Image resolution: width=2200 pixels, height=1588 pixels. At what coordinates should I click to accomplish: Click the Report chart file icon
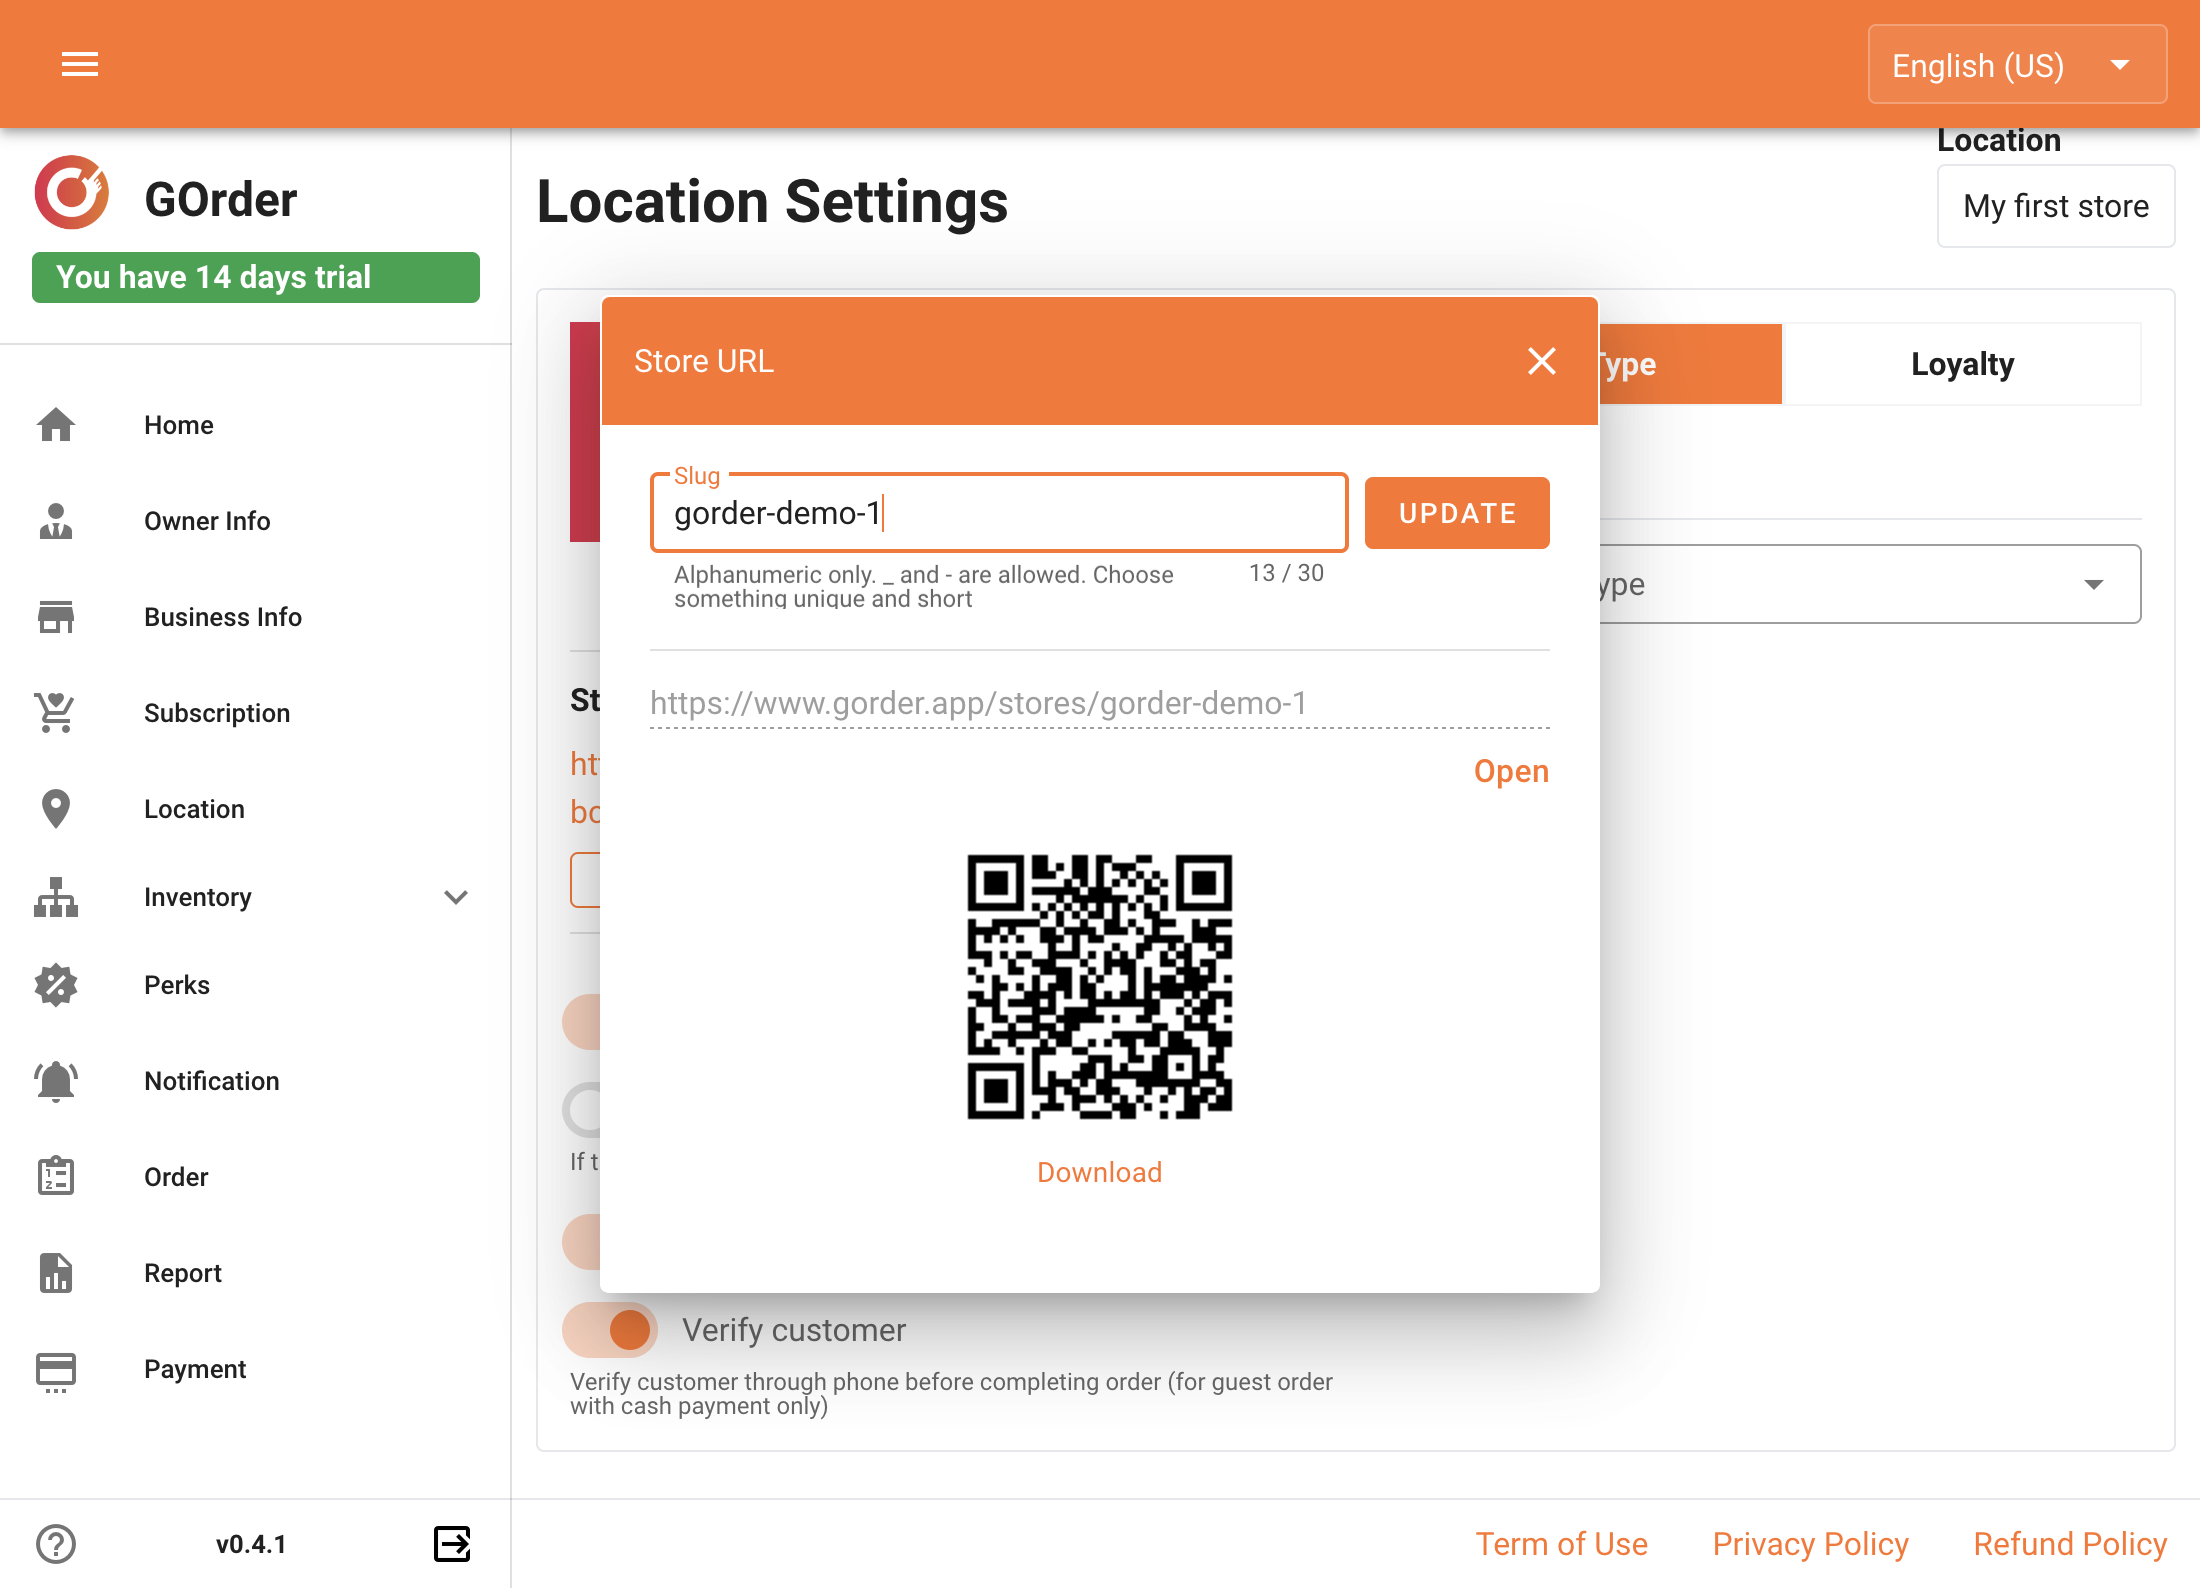pos(56,1273)
